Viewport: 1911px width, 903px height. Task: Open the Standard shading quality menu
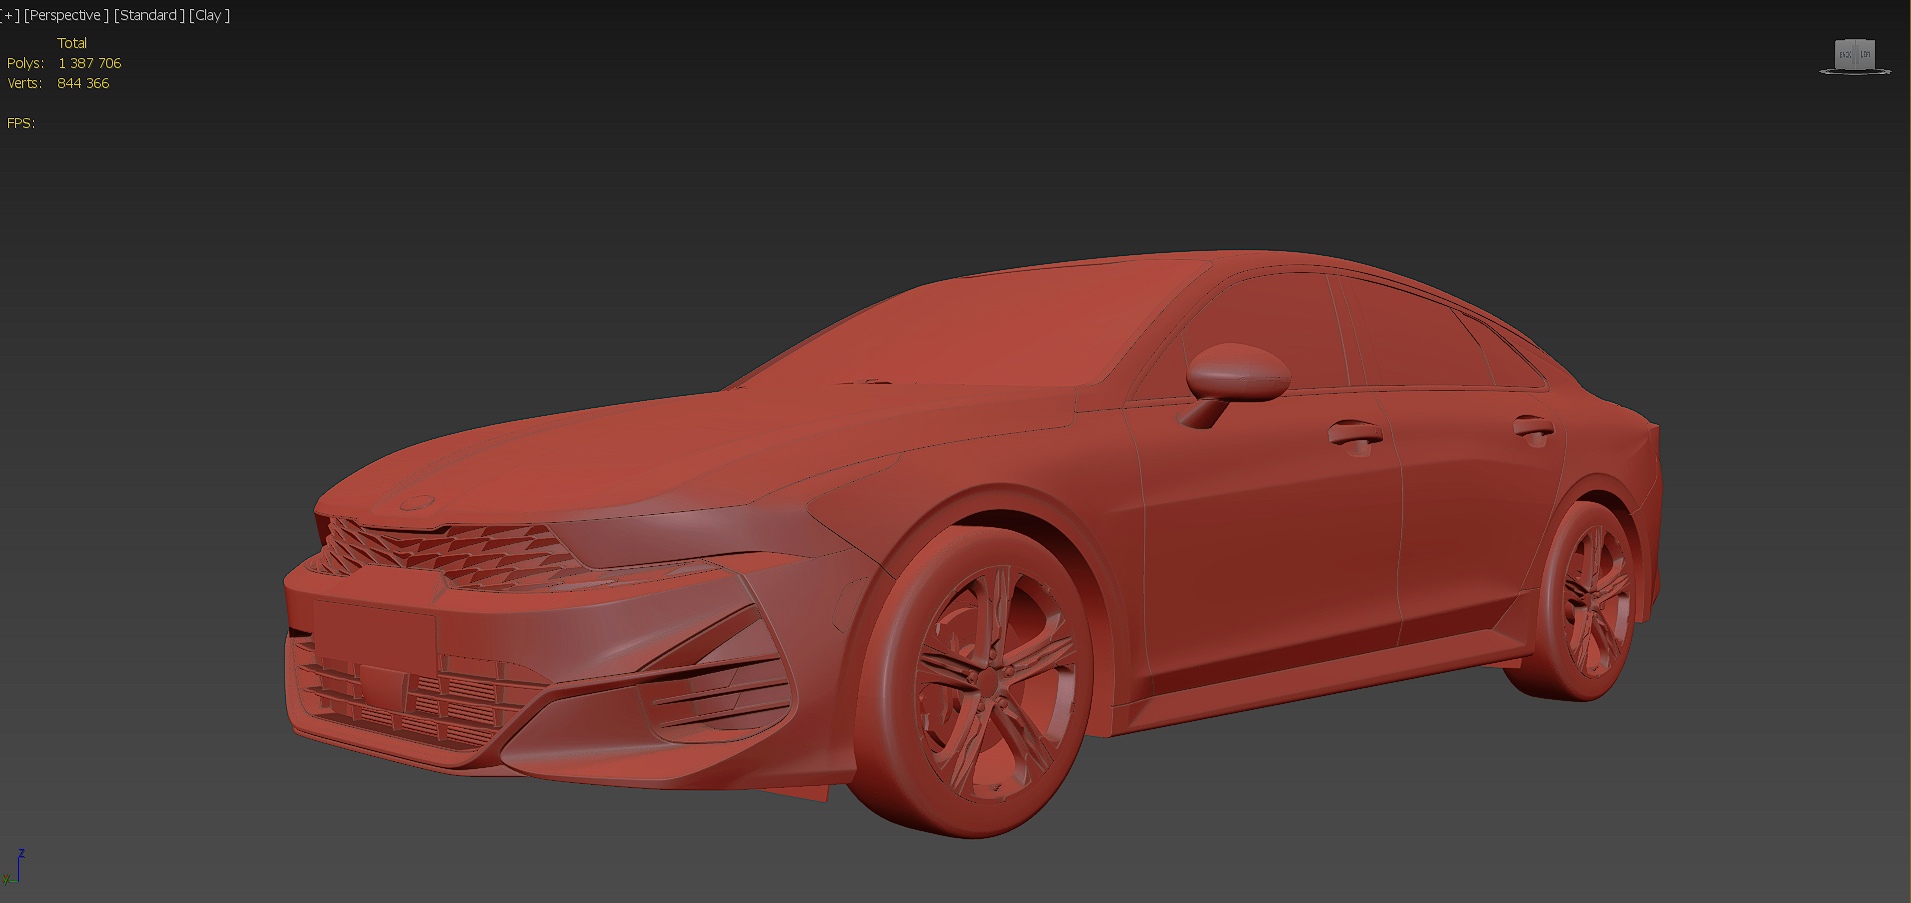click(149, 15)
